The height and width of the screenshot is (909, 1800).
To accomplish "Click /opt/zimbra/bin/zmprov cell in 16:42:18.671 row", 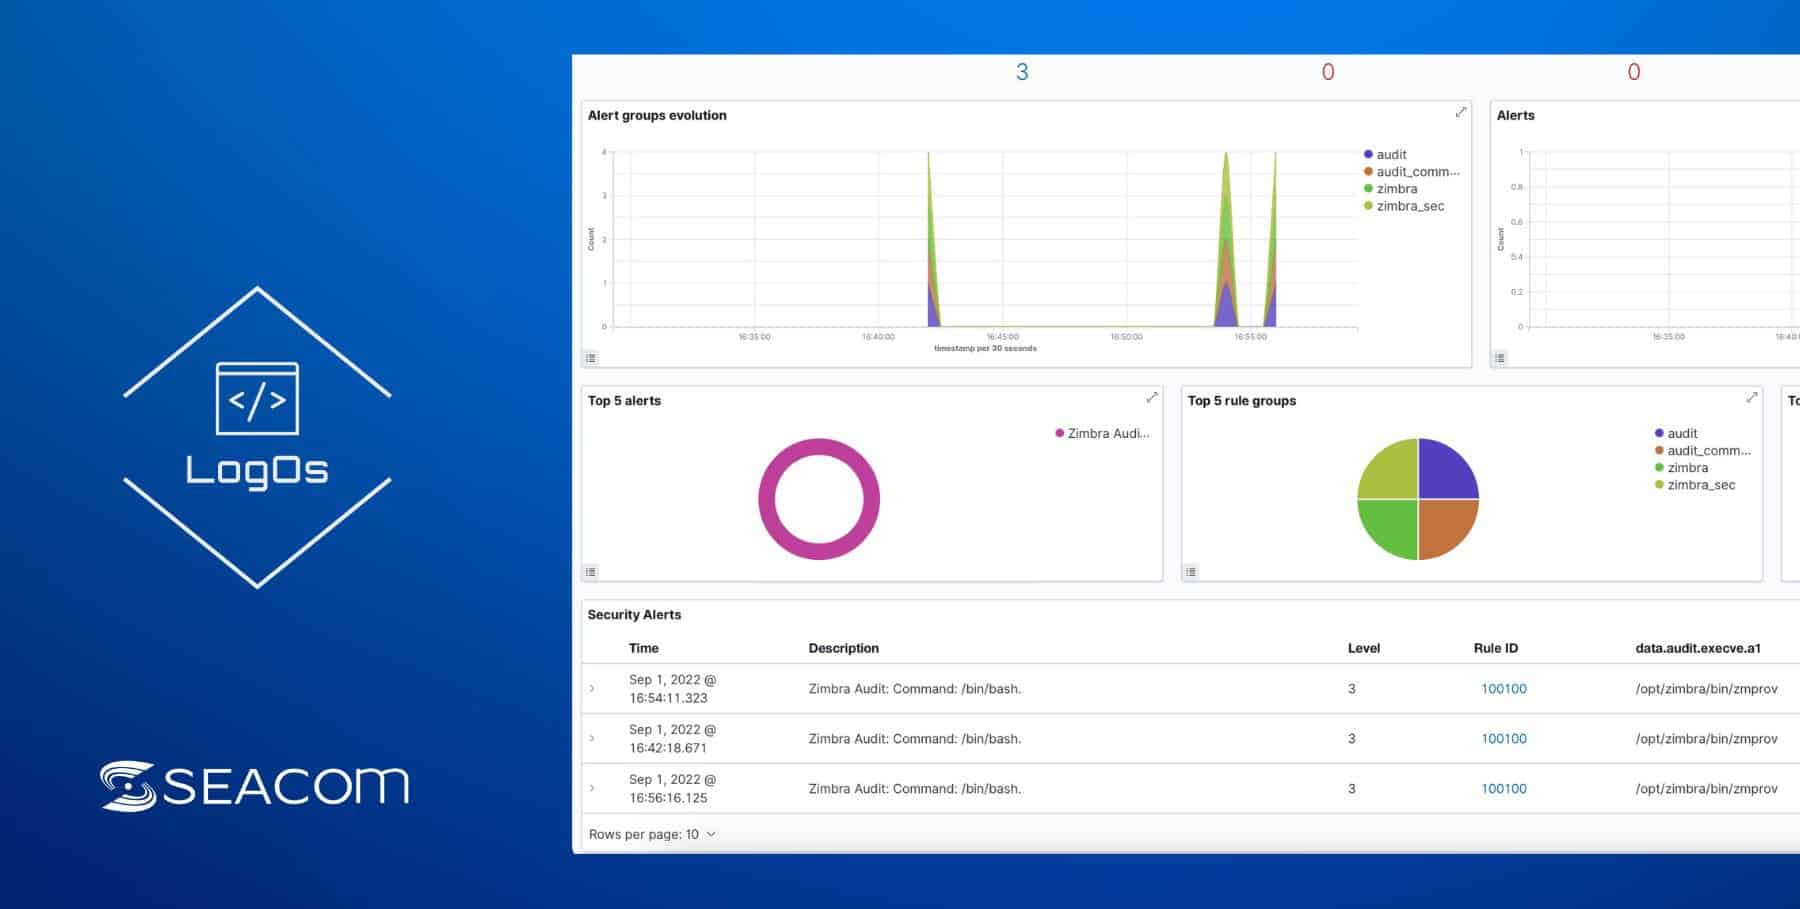I will pos(1707,739).
